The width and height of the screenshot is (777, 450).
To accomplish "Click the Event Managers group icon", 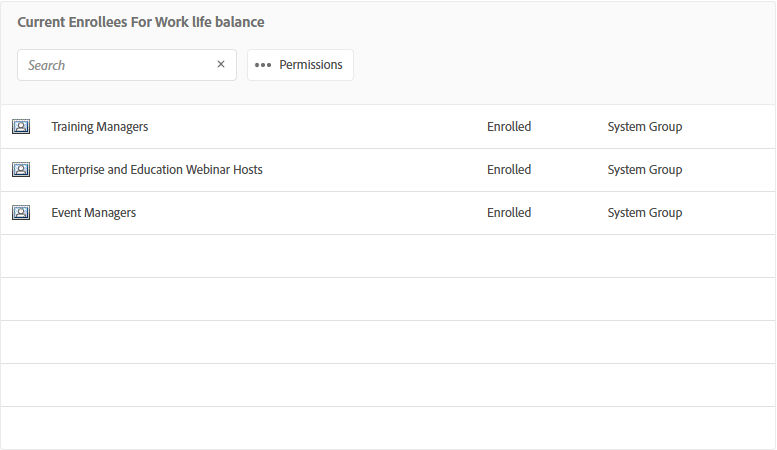I will click(20, 213).
